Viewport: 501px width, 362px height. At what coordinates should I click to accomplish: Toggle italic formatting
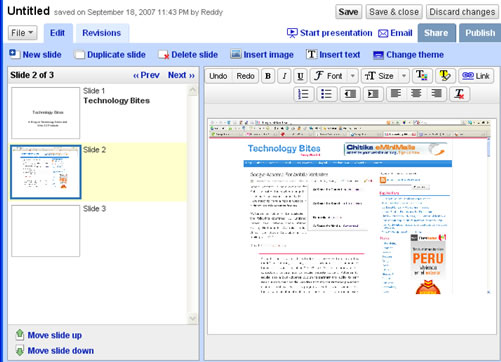pos(284,76)
